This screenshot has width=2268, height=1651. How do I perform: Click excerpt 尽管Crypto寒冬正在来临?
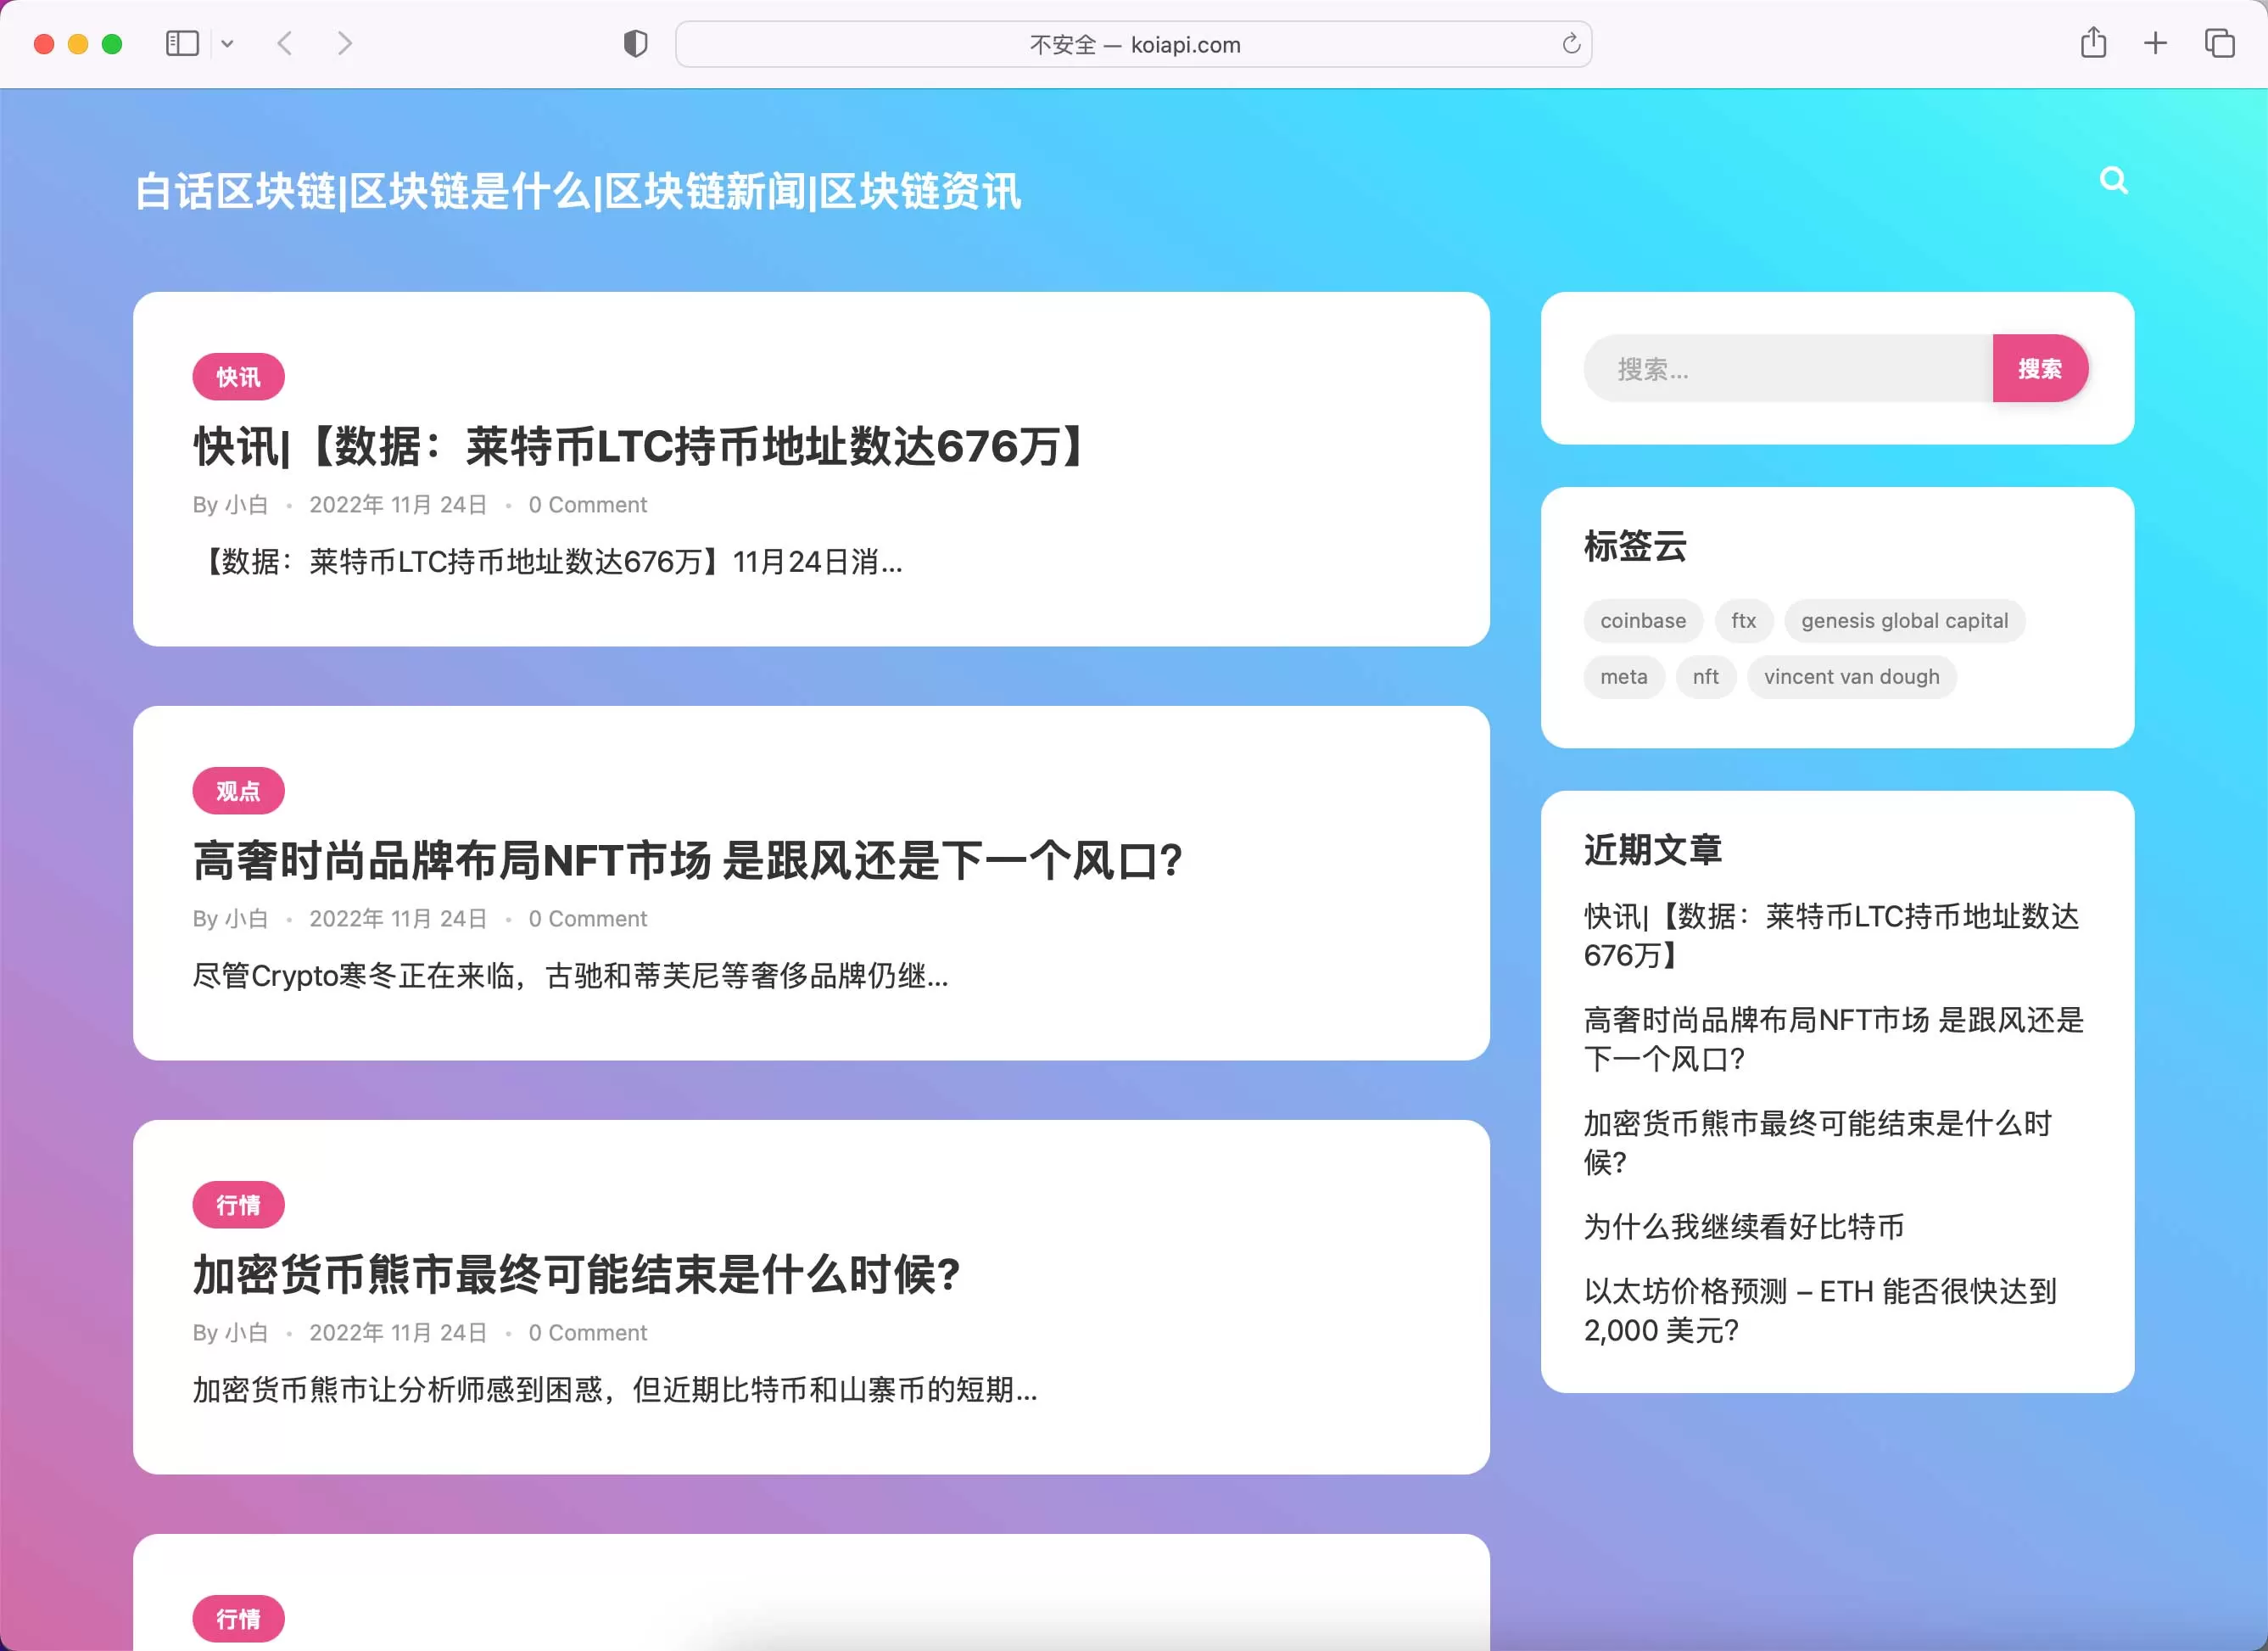(x=571, y=976)
